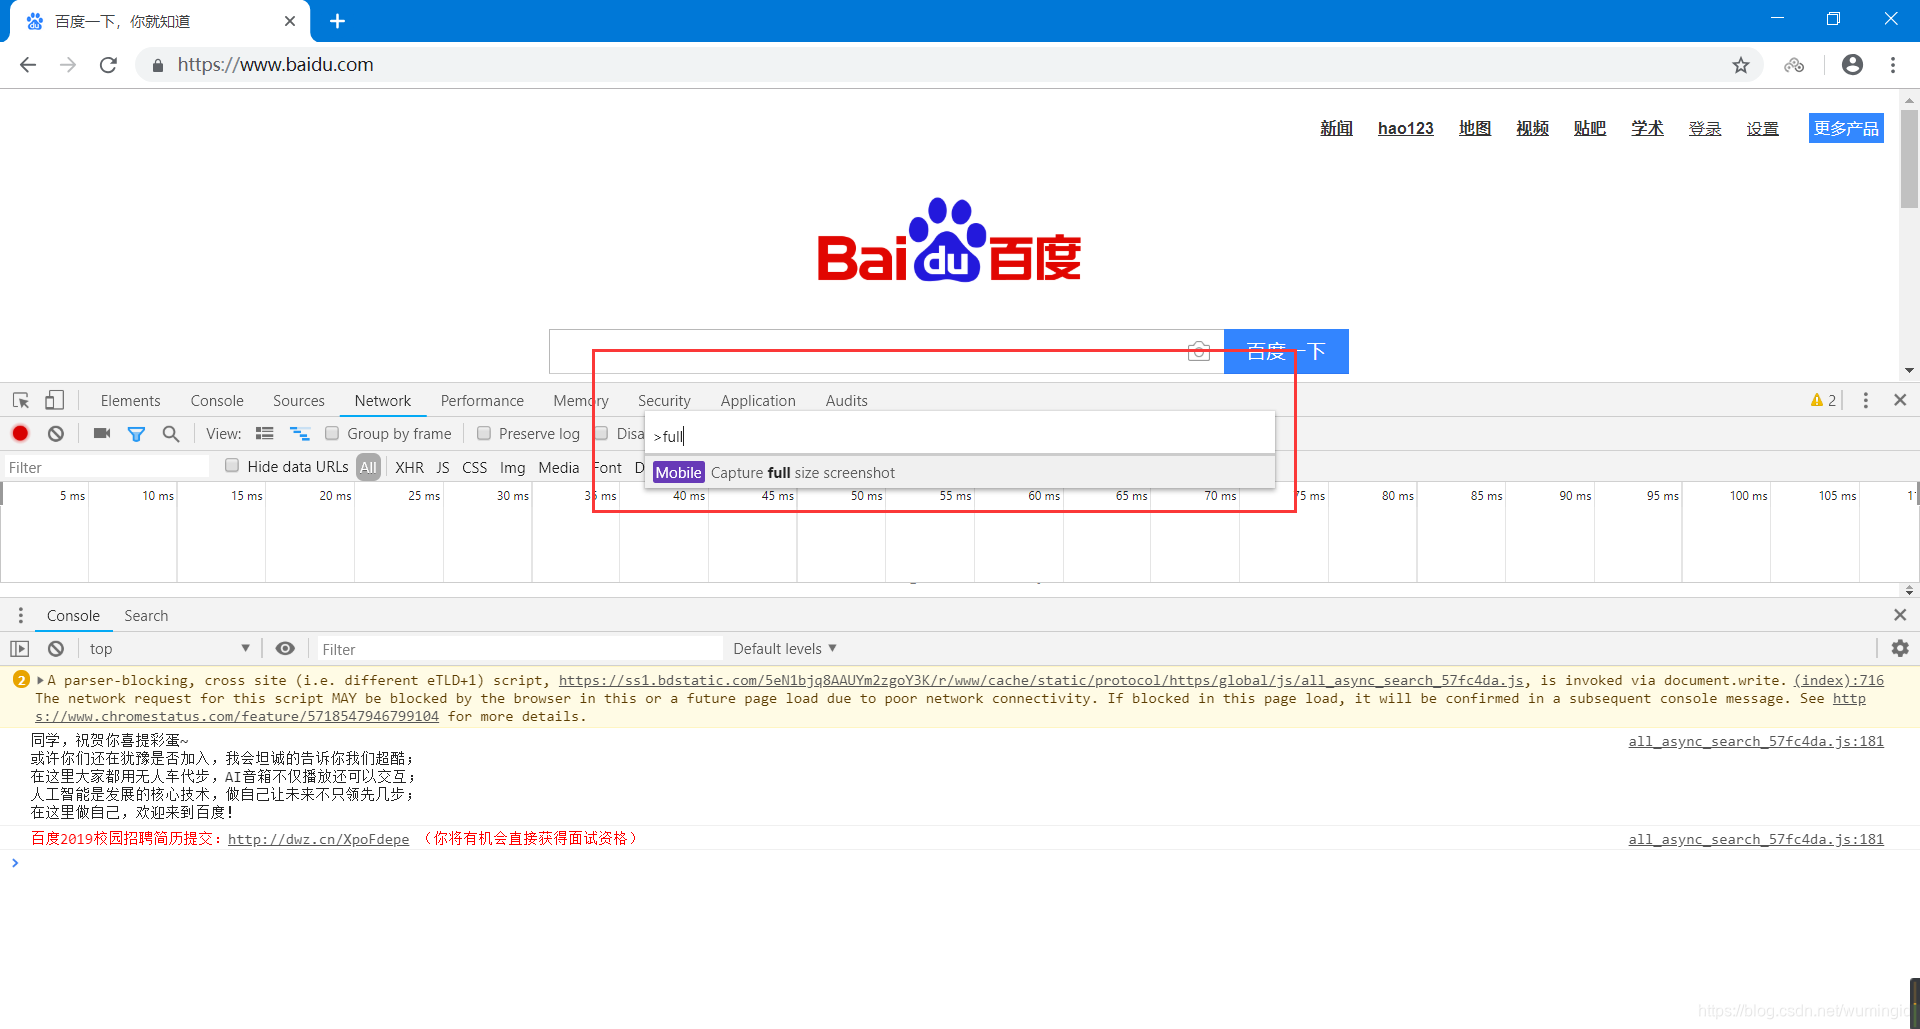Click the page vertical scrollbar thumb

point(1909,158)
